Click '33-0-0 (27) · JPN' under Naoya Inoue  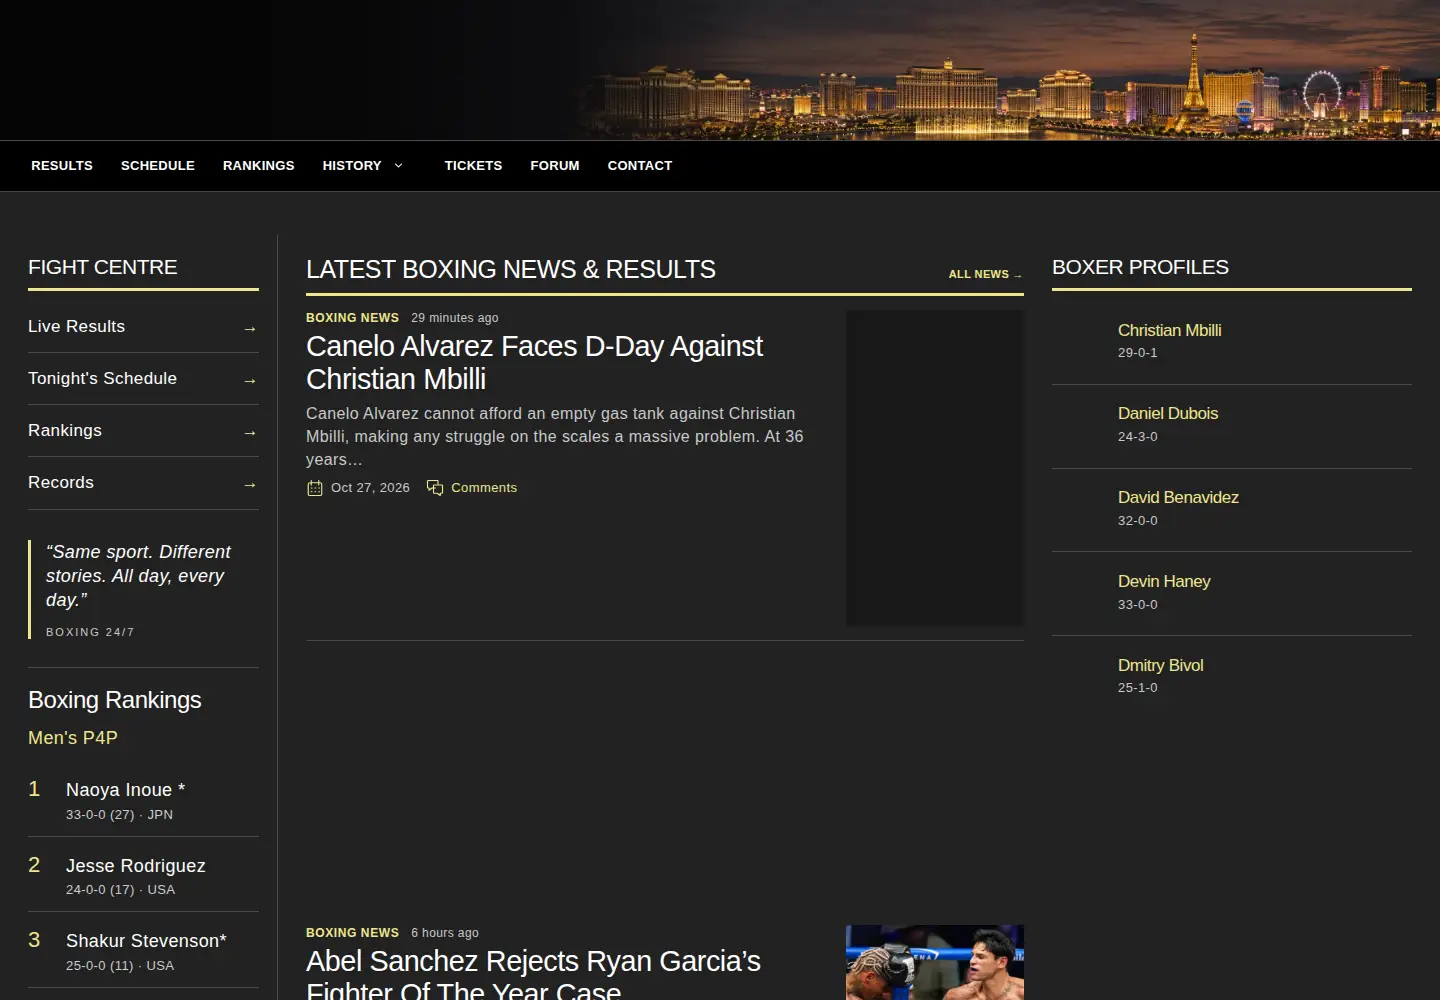[x=120, y=815]
